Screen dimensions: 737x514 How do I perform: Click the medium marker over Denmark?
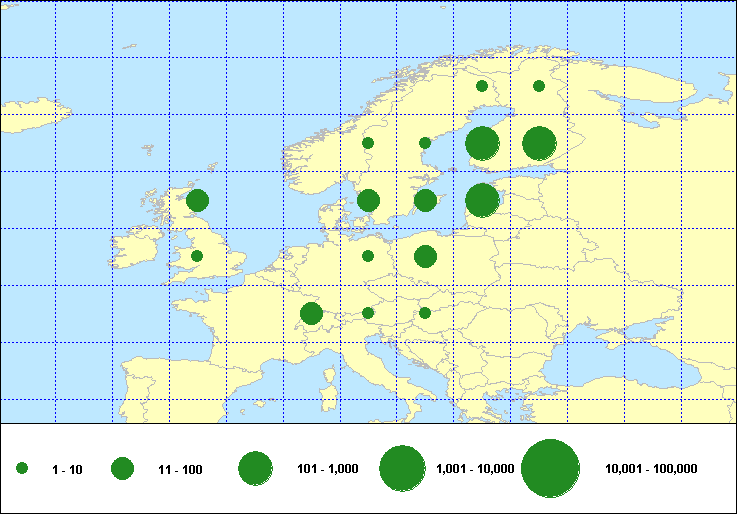(x=368, y=200)
